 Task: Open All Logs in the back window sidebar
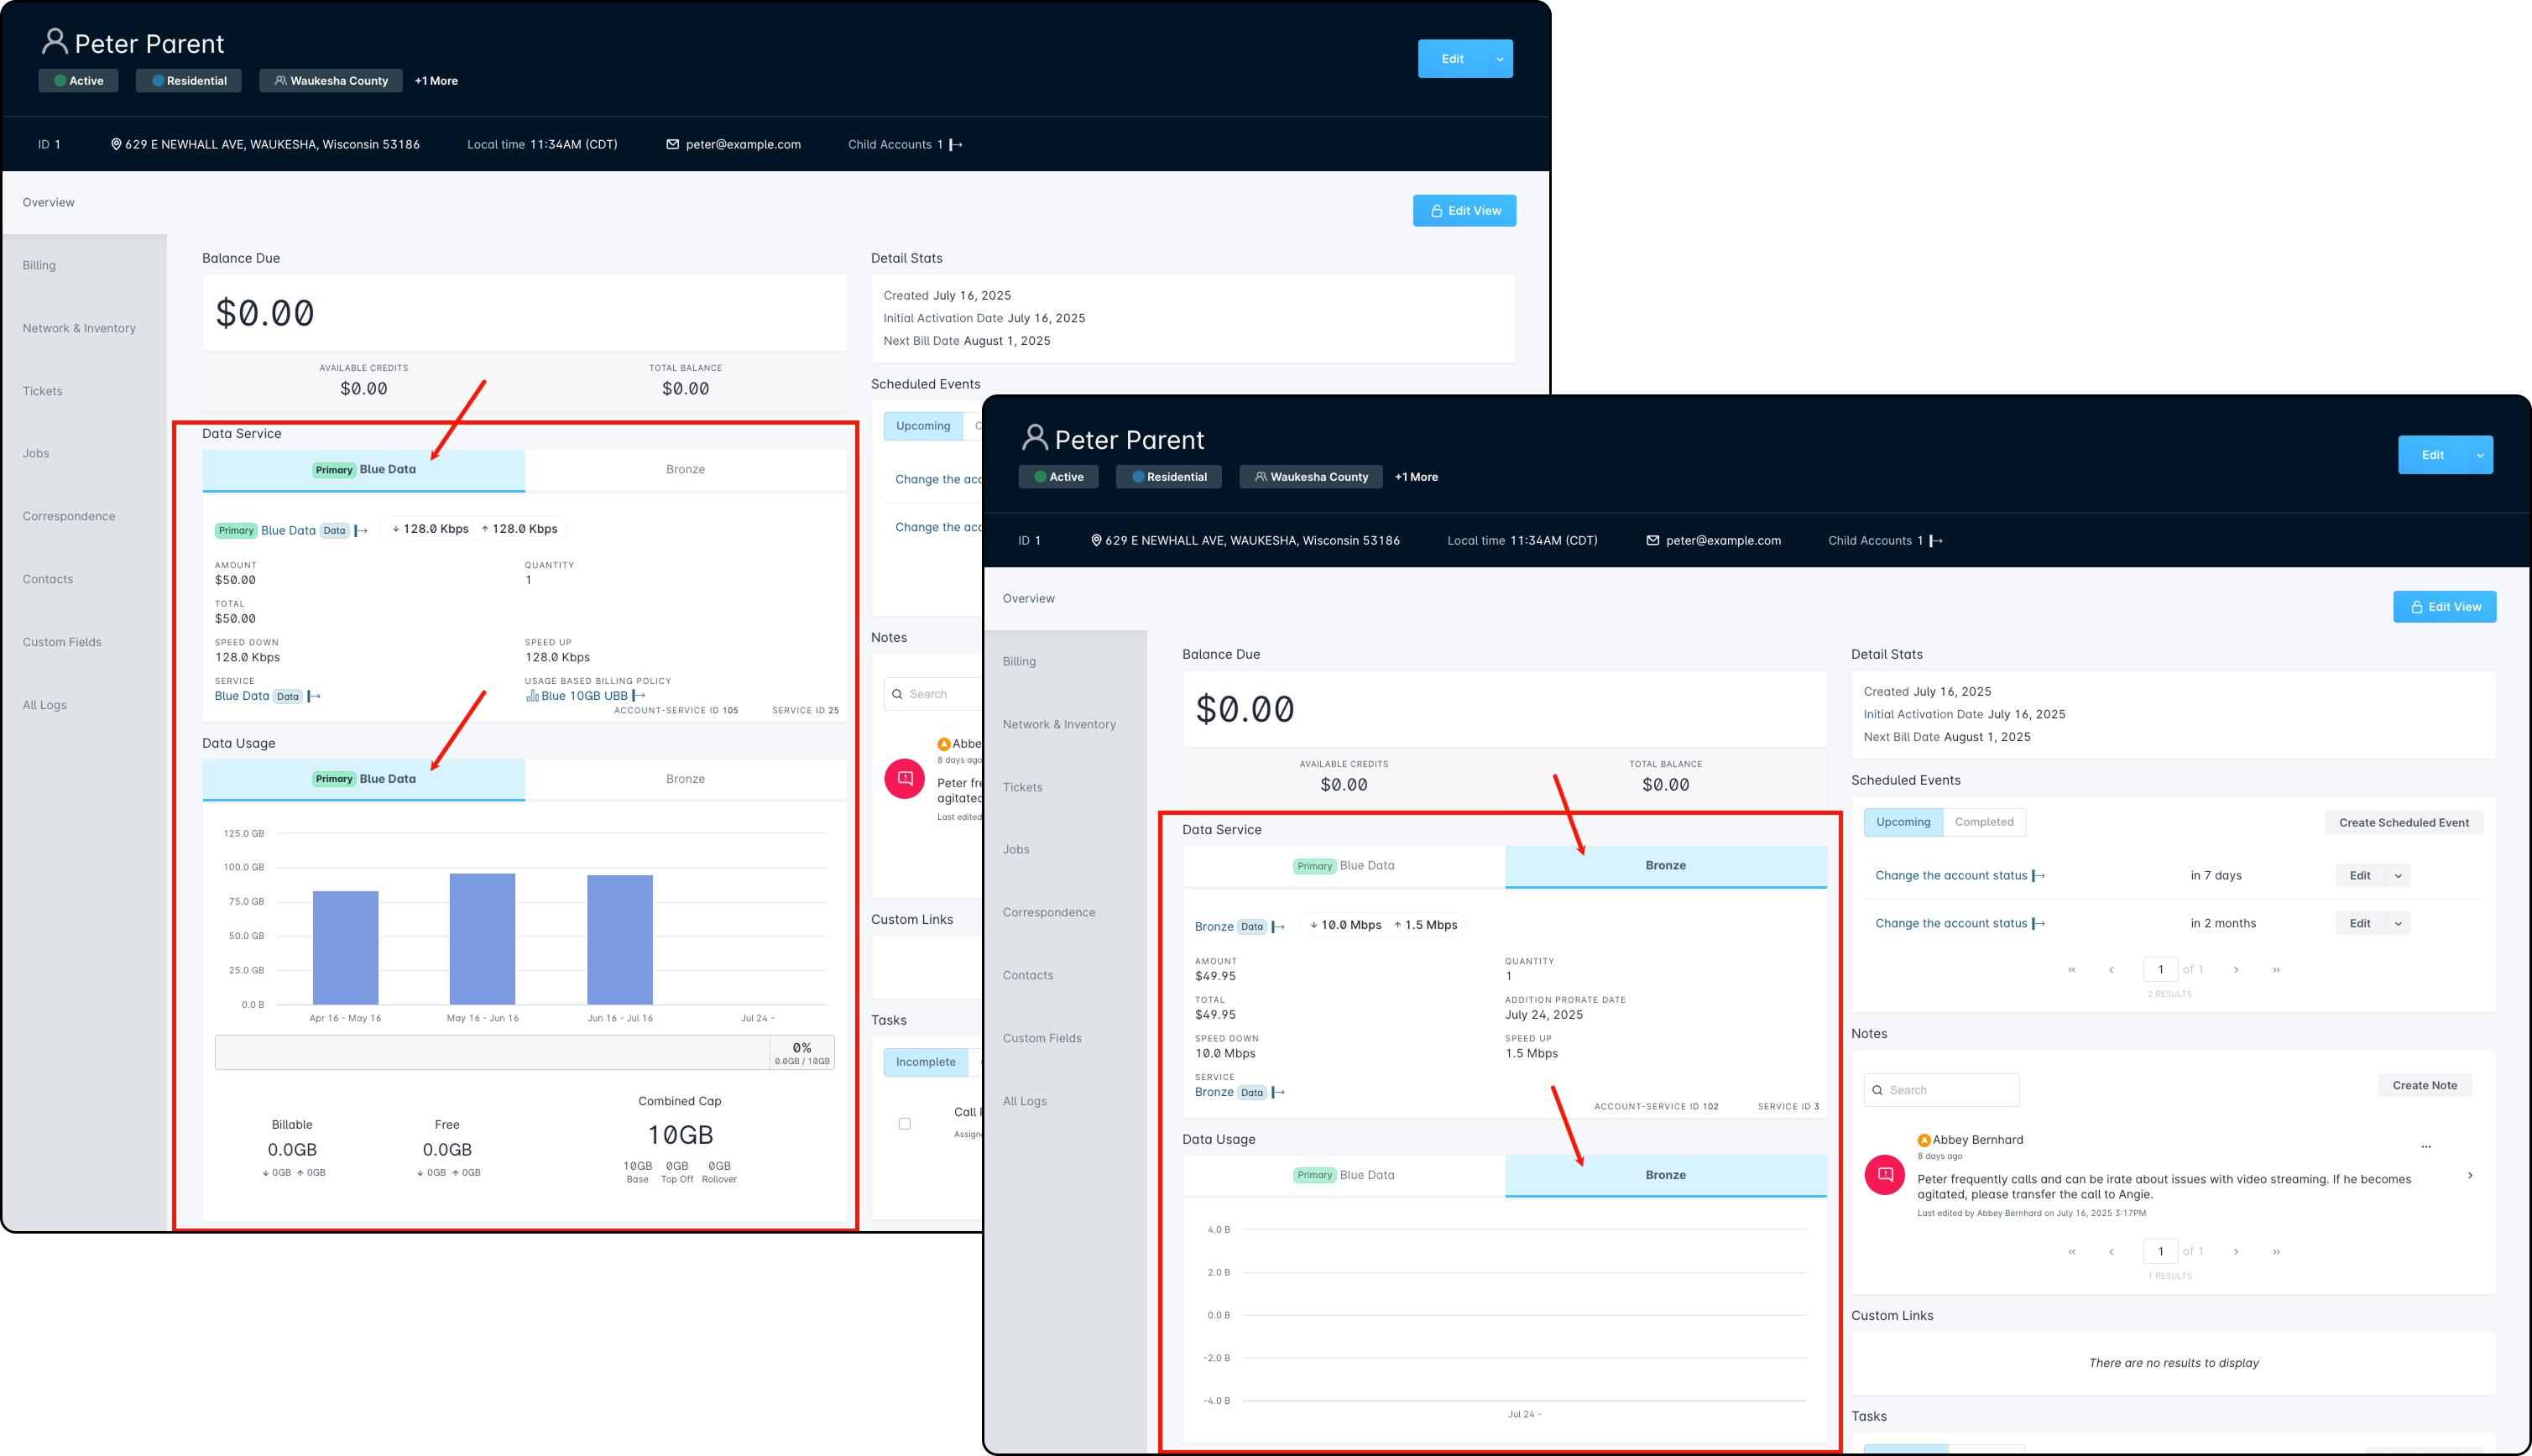click(x=45, y=705)
